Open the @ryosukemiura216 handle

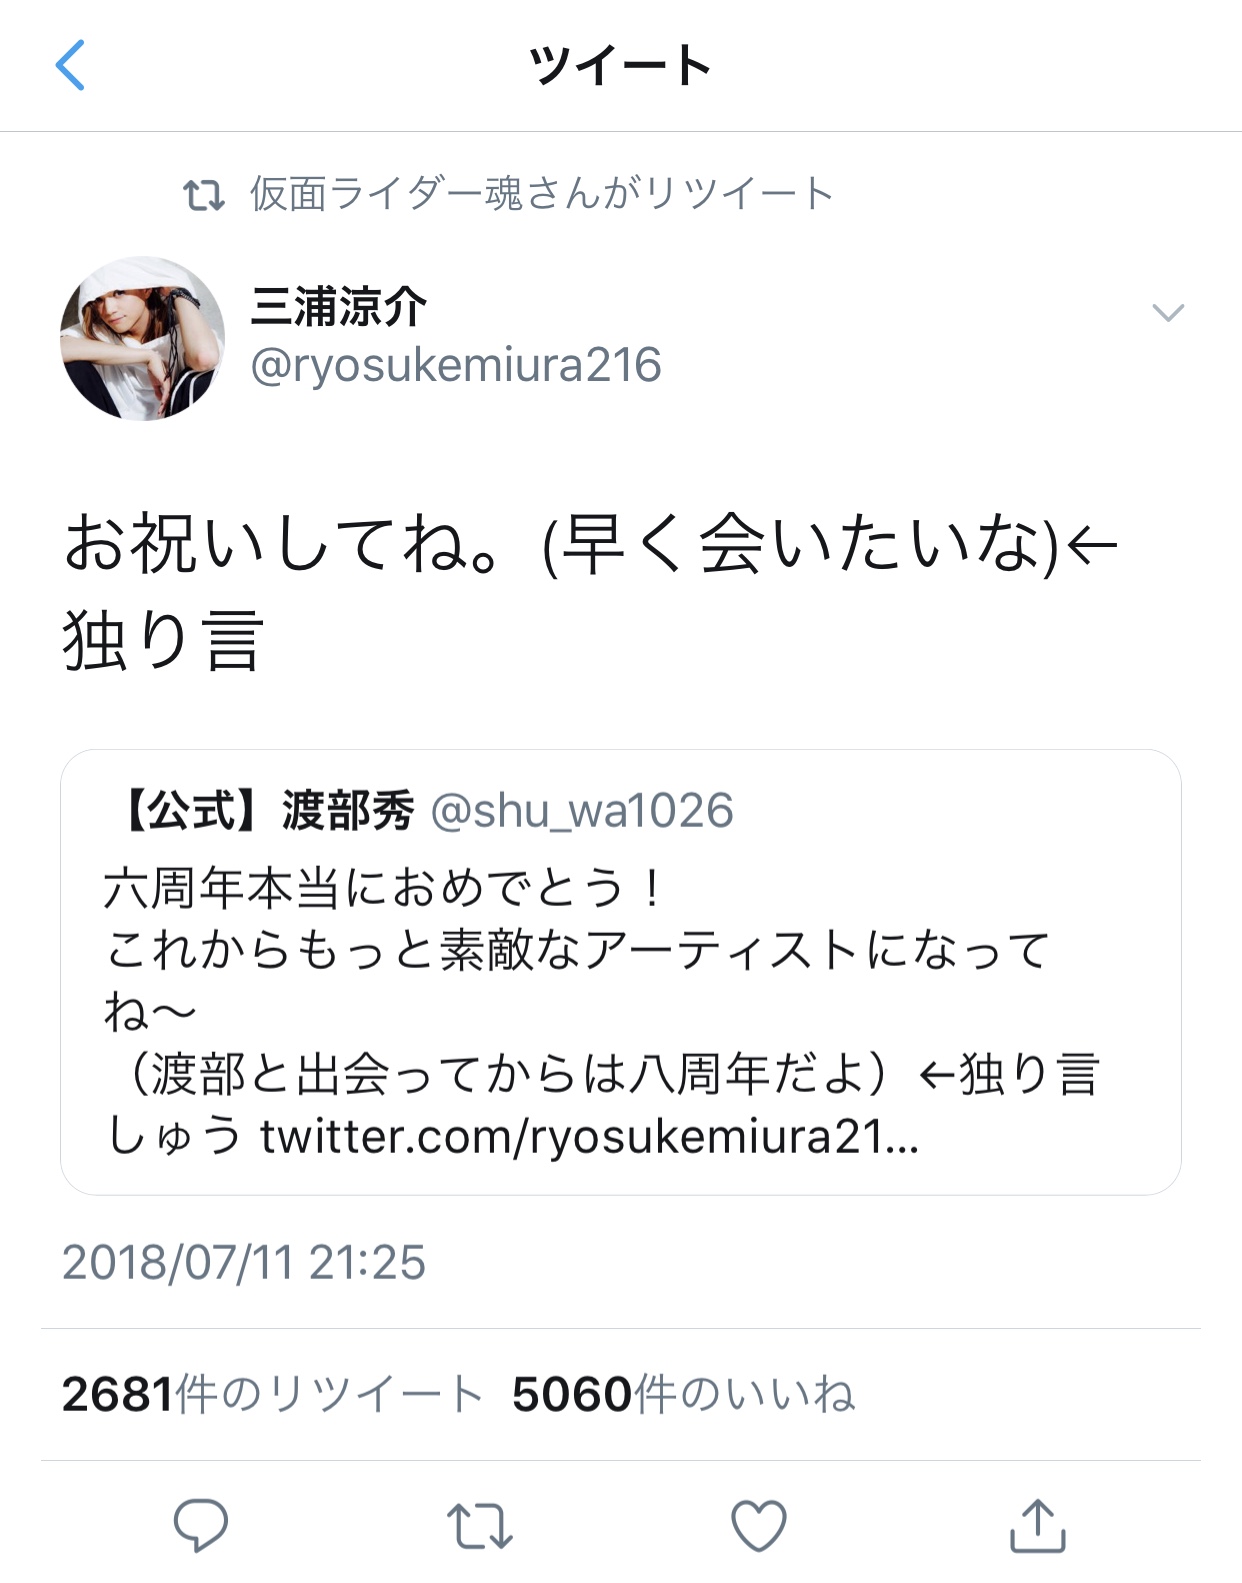[x=455, y=365]
